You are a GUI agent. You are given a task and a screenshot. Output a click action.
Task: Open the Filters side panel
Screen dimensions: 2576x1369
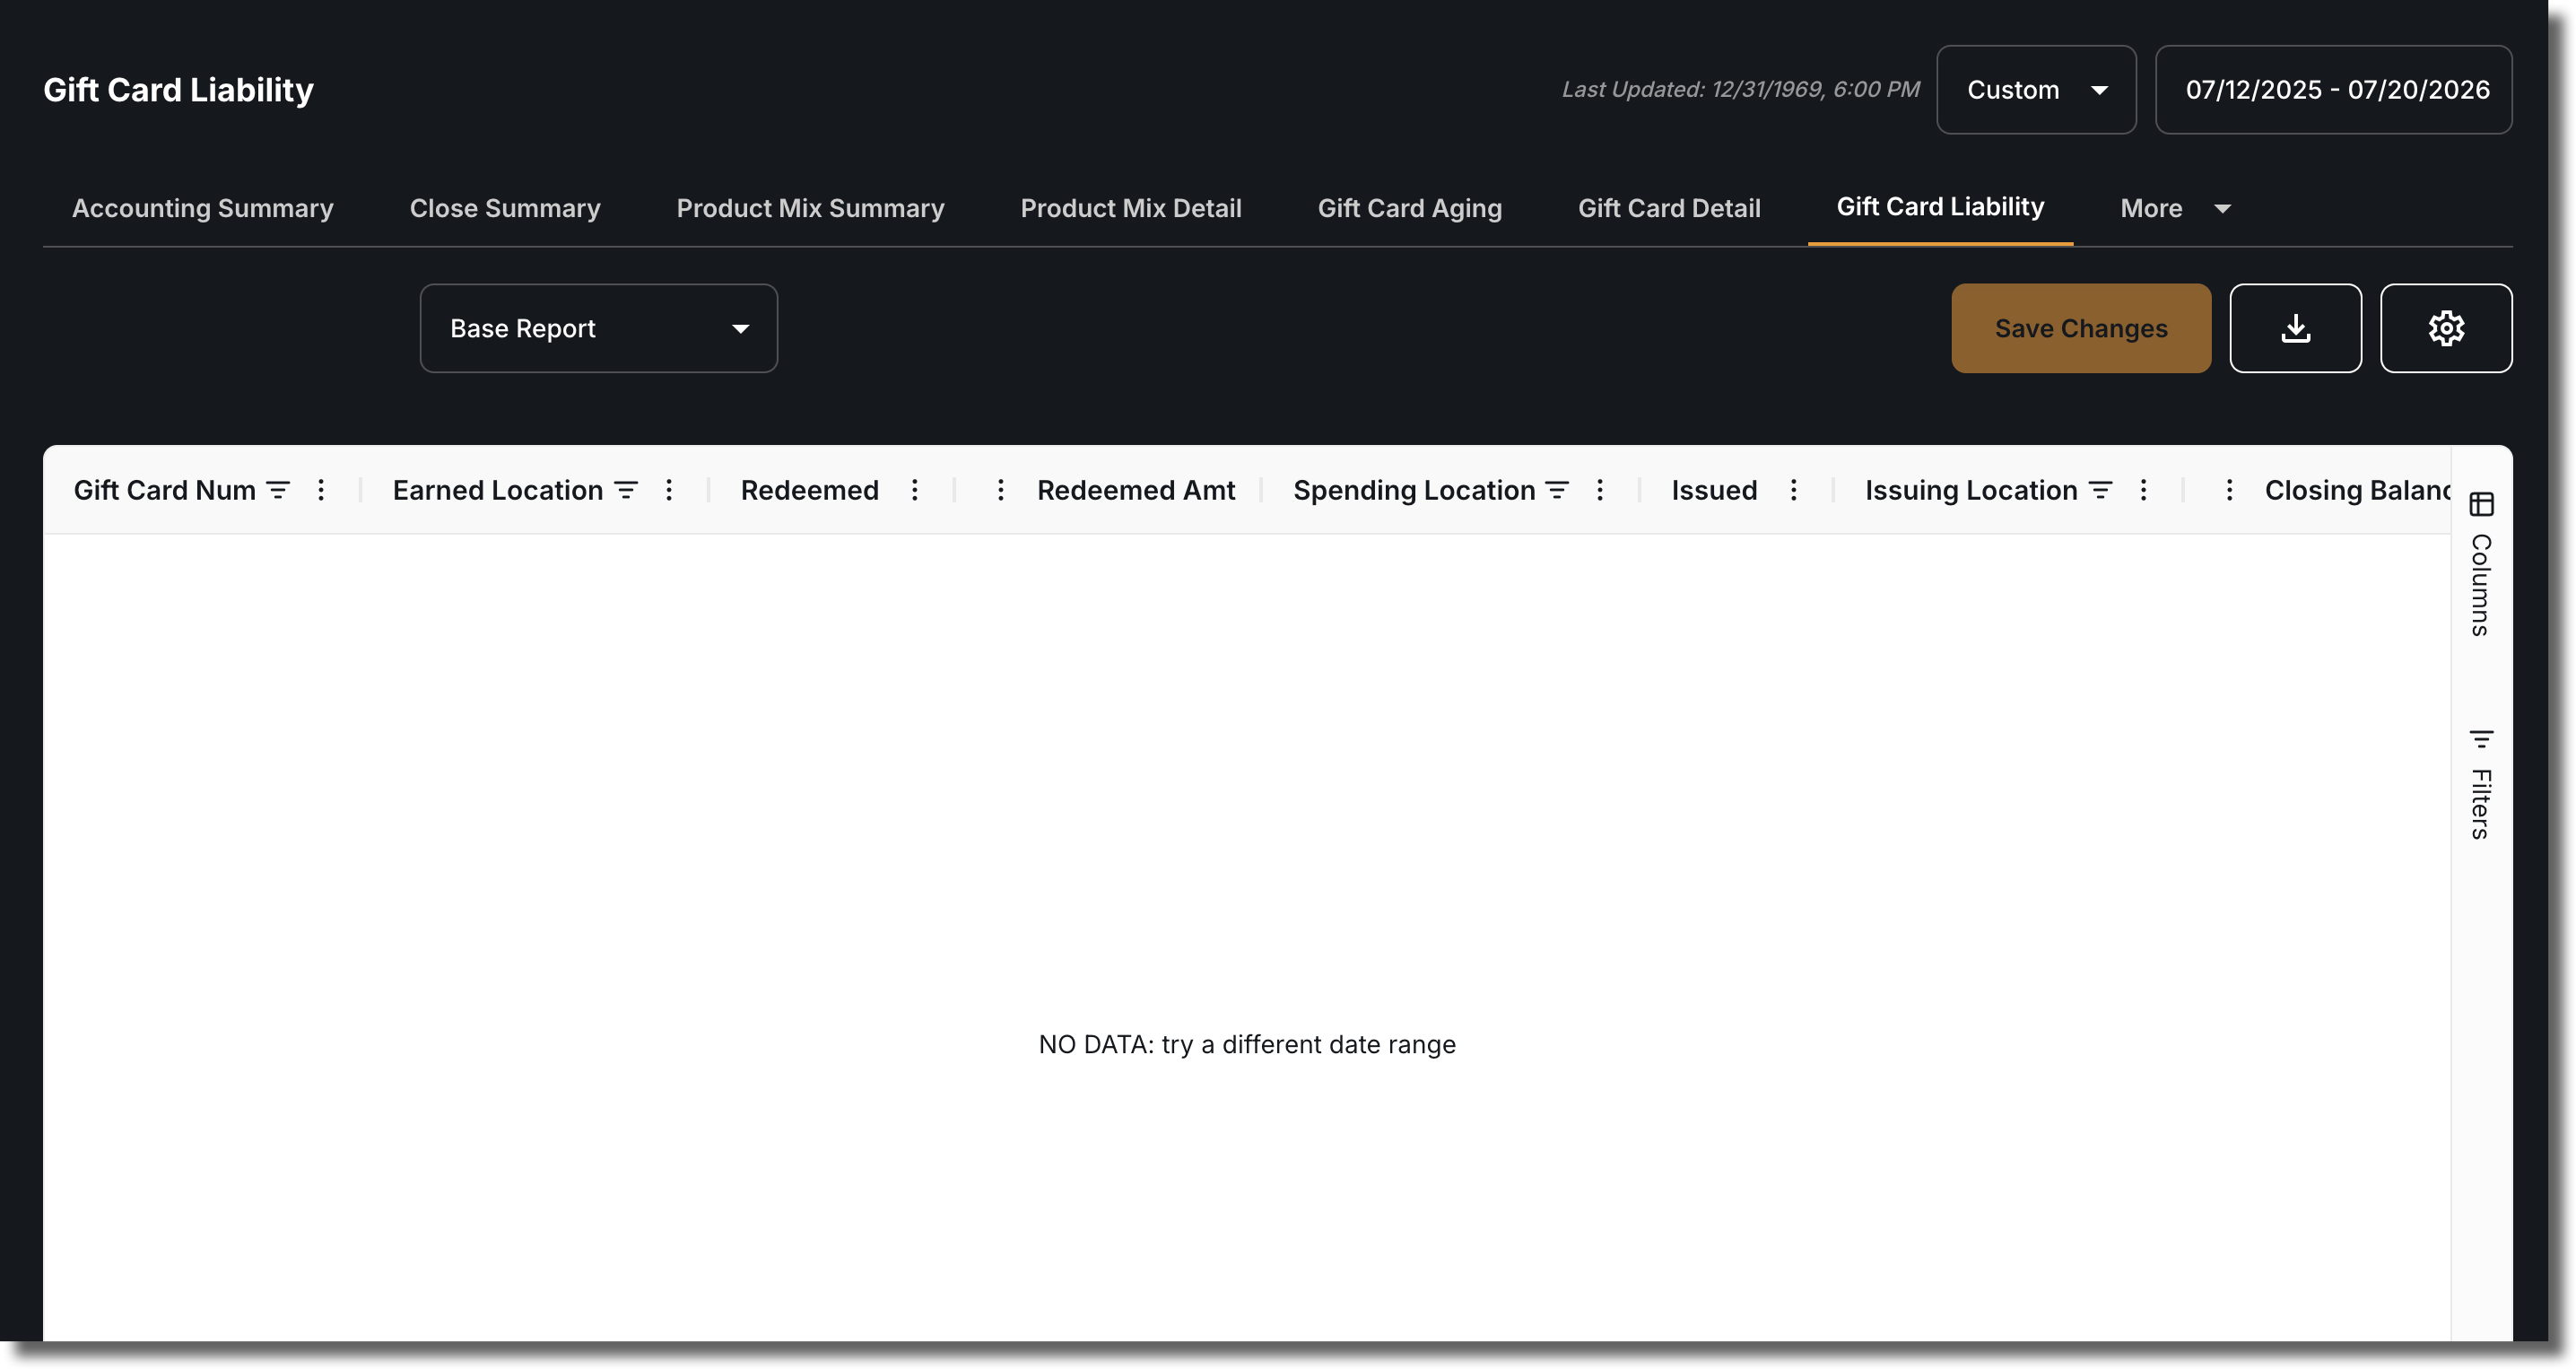(2481, 785)
